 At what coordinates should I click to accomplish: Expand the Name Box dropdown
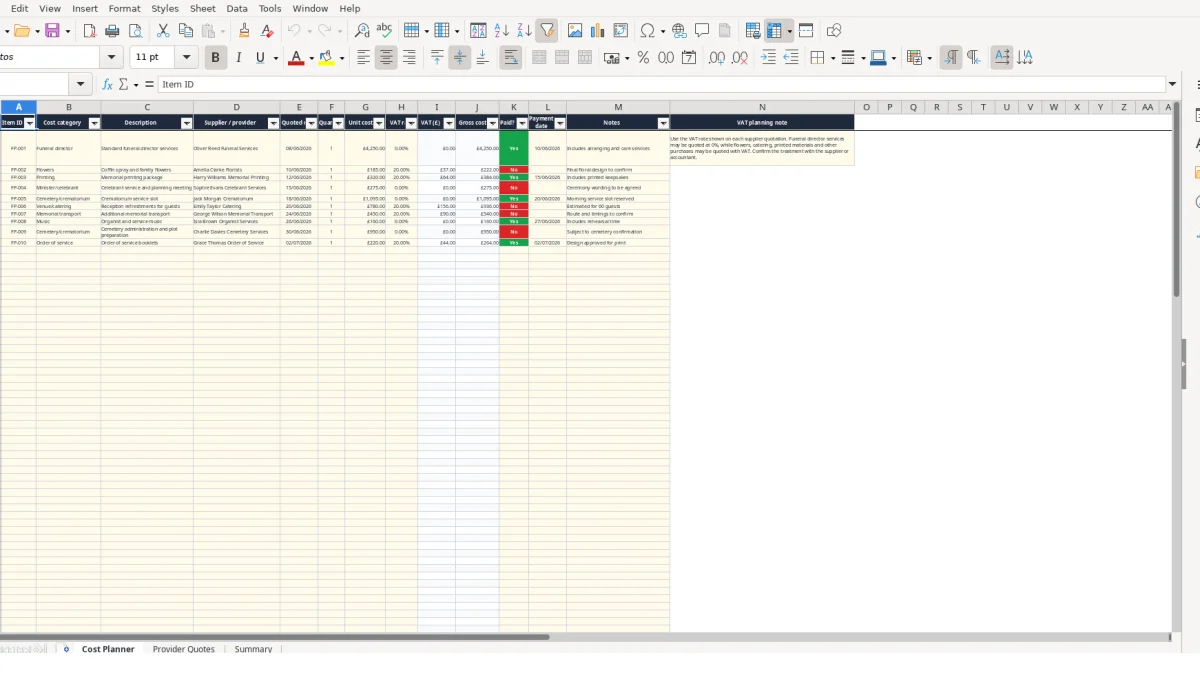point(80,84)
